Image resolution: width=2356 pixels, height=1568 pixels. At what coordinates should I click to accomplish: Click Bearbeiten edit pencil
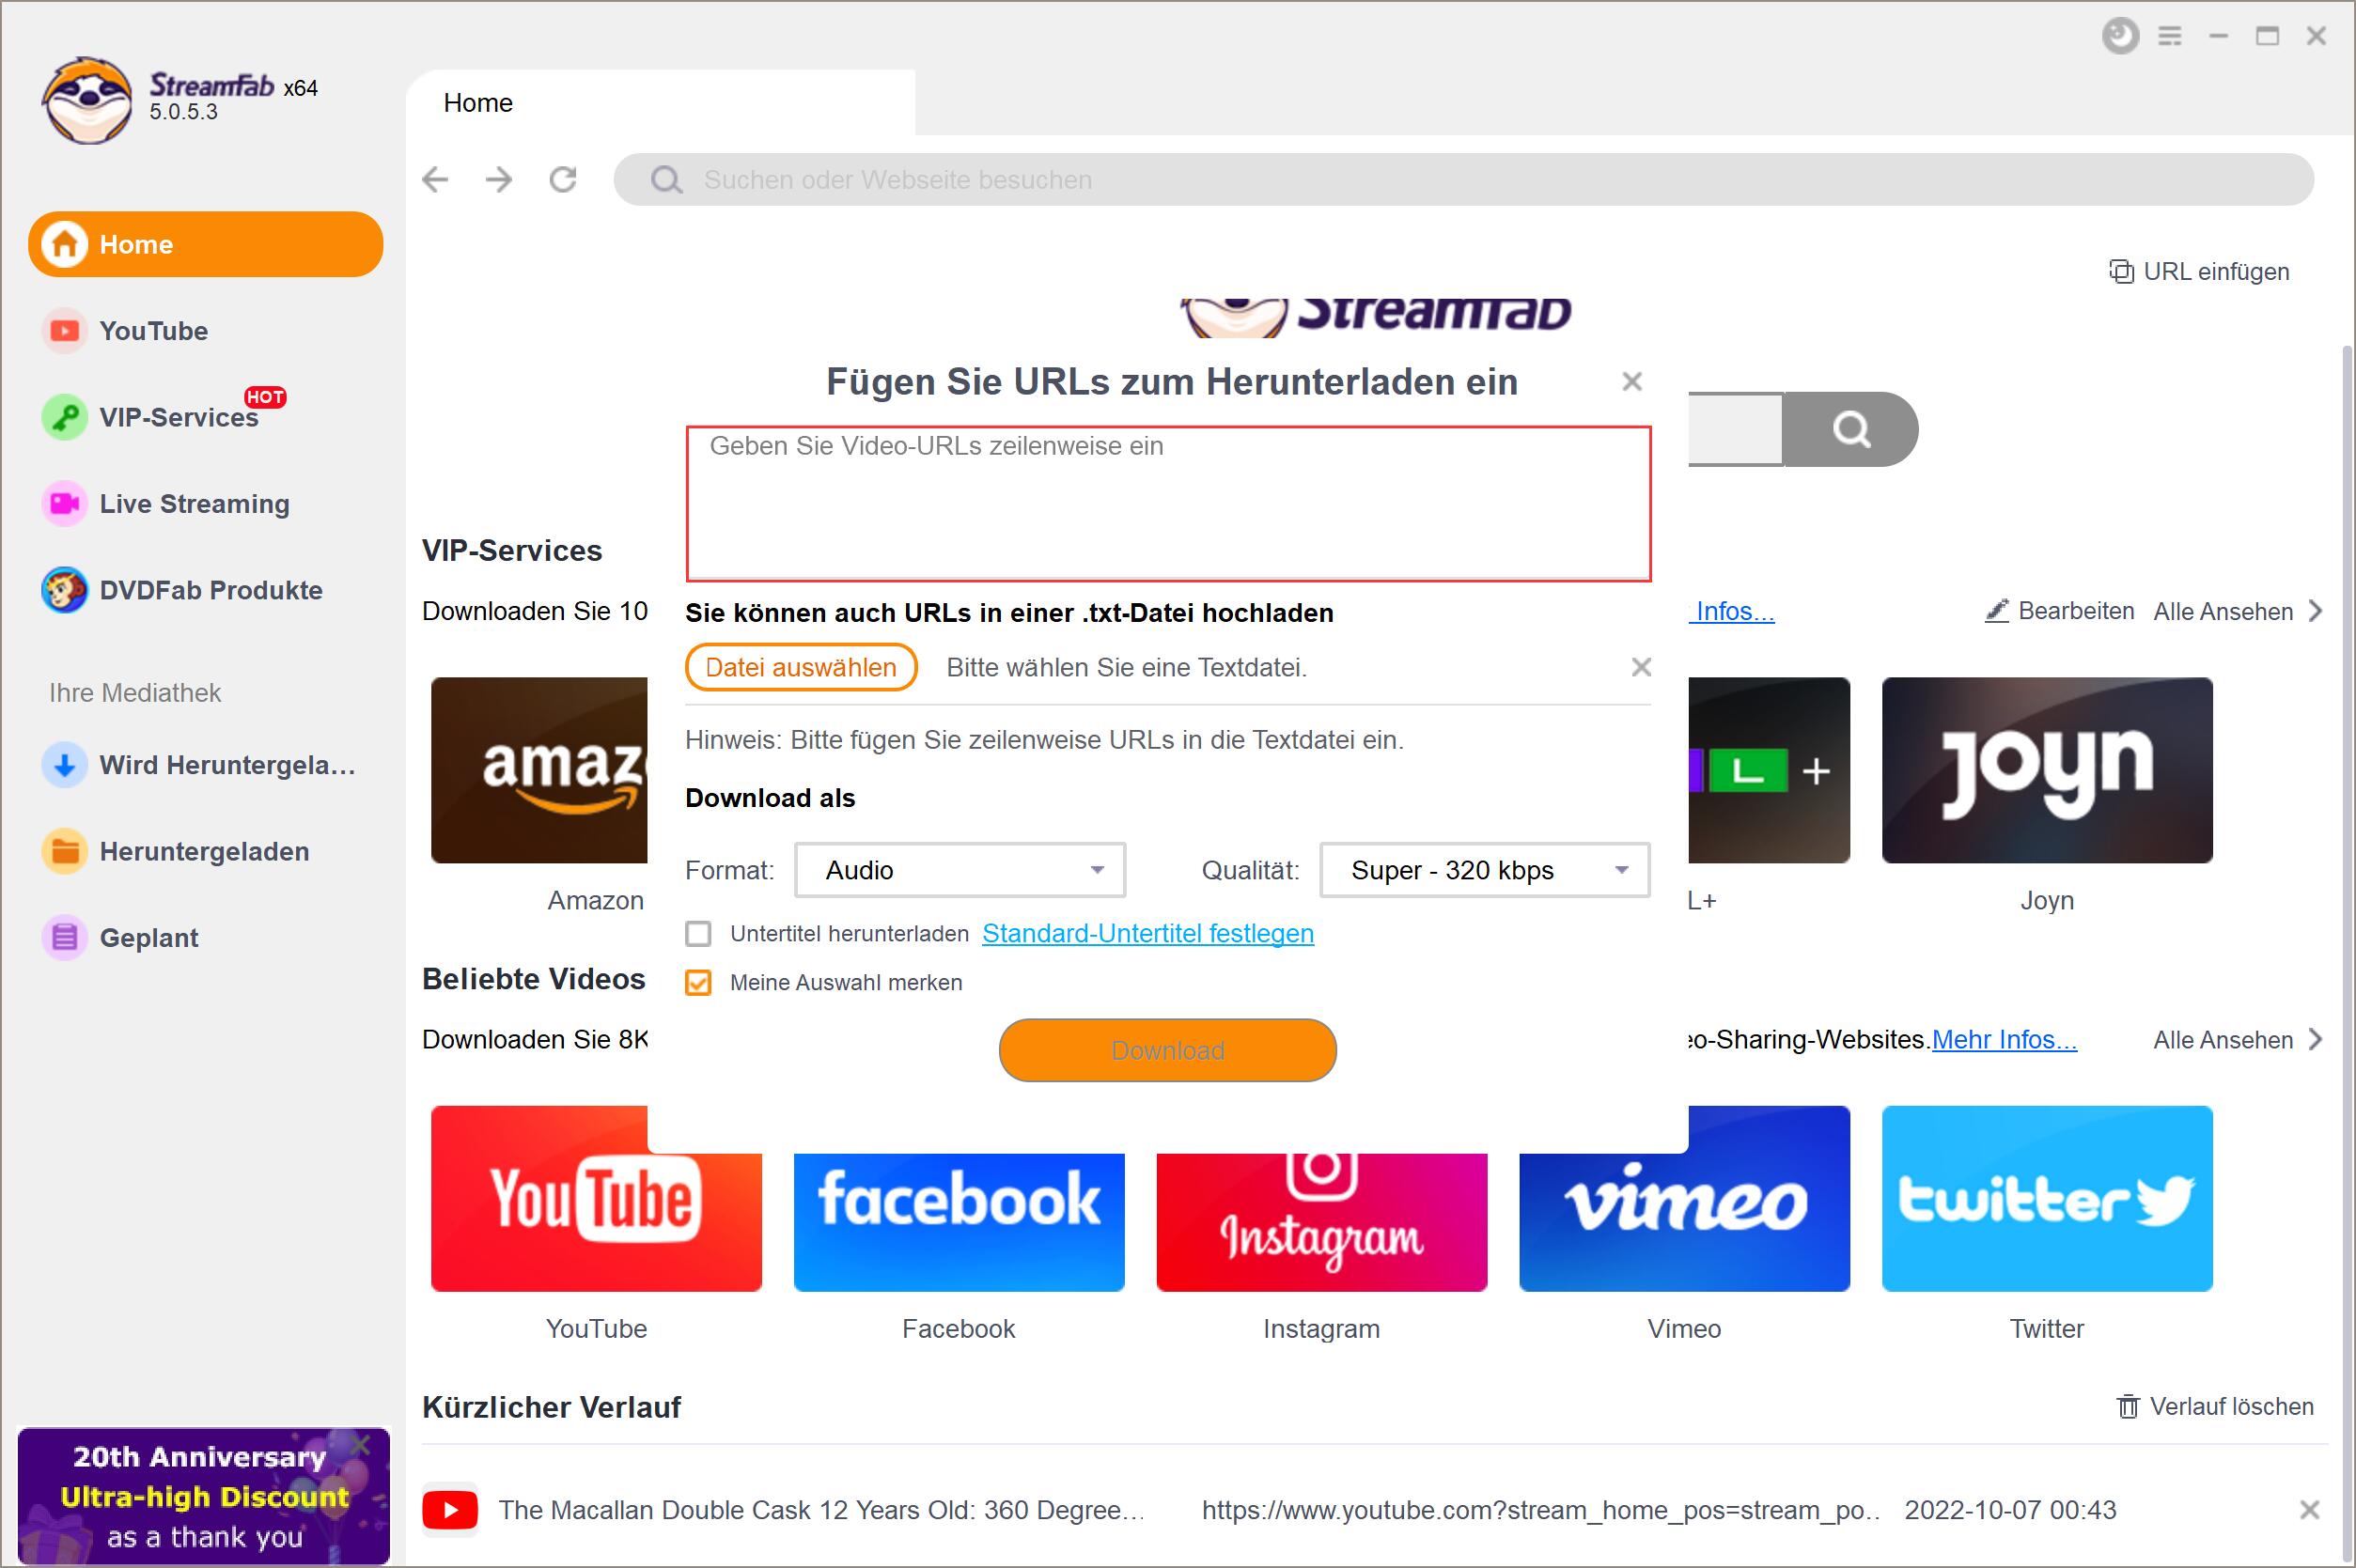(2059, 611)
